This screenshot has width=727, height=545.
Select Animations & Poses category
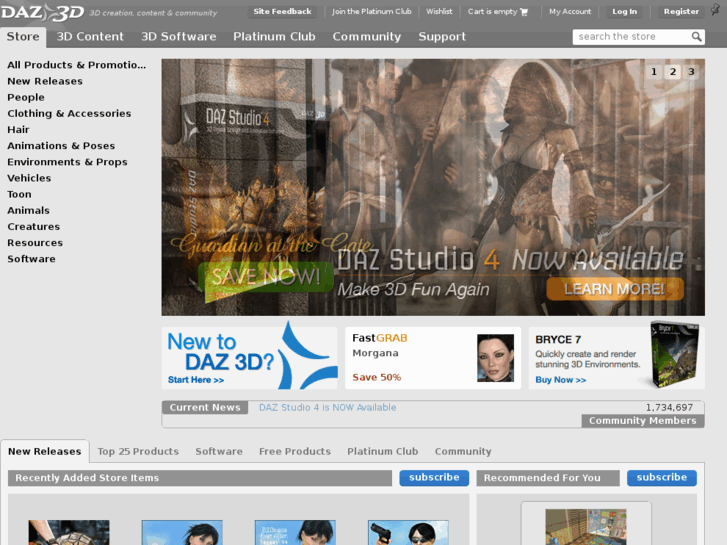(x=61, y=146)
